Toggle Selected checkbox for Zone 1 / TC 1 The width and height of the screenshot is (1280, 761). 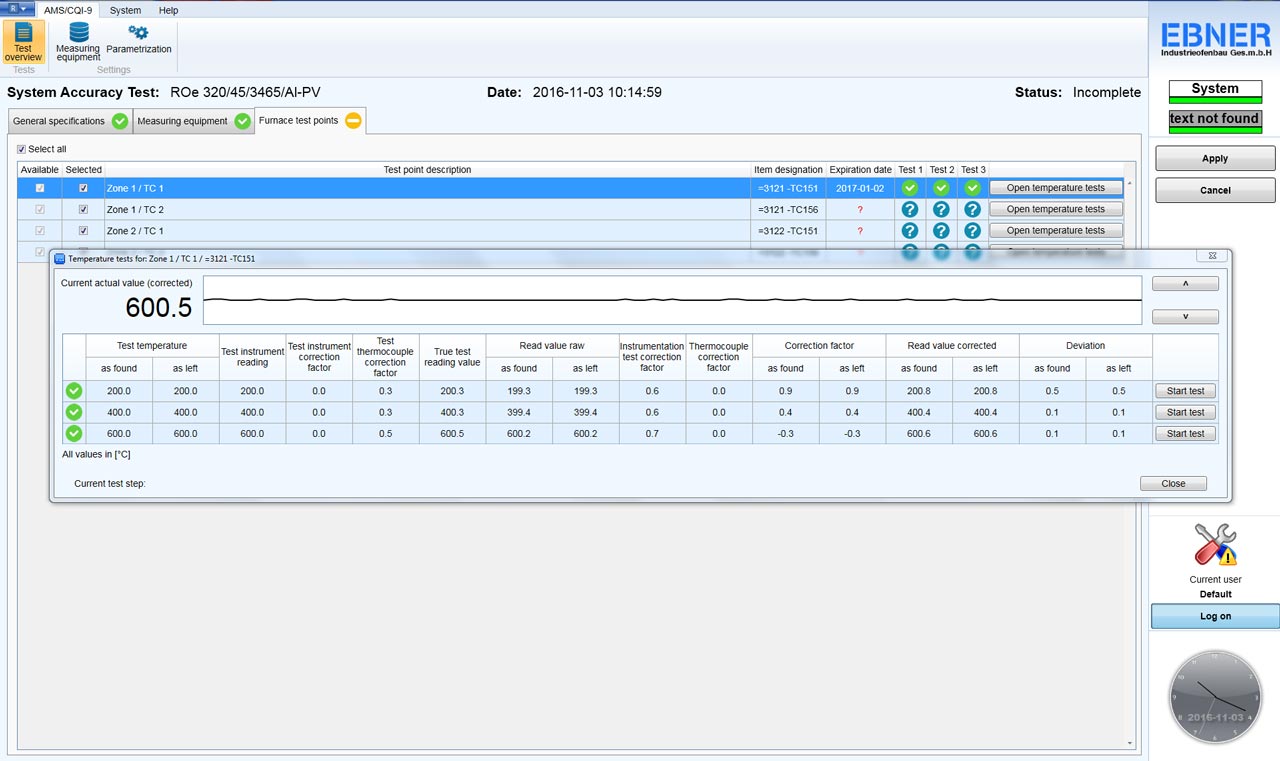[83, 188]
